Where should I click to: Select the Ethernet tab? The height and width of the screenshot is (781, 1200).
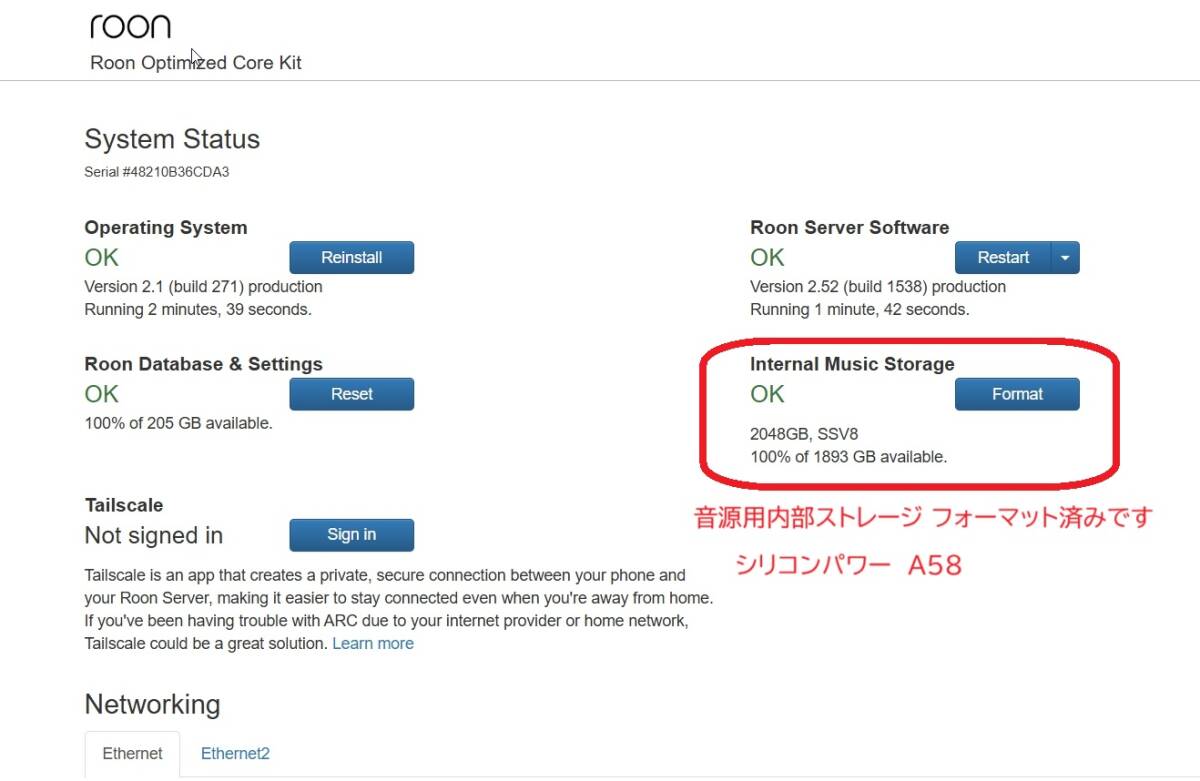point(132,754)
